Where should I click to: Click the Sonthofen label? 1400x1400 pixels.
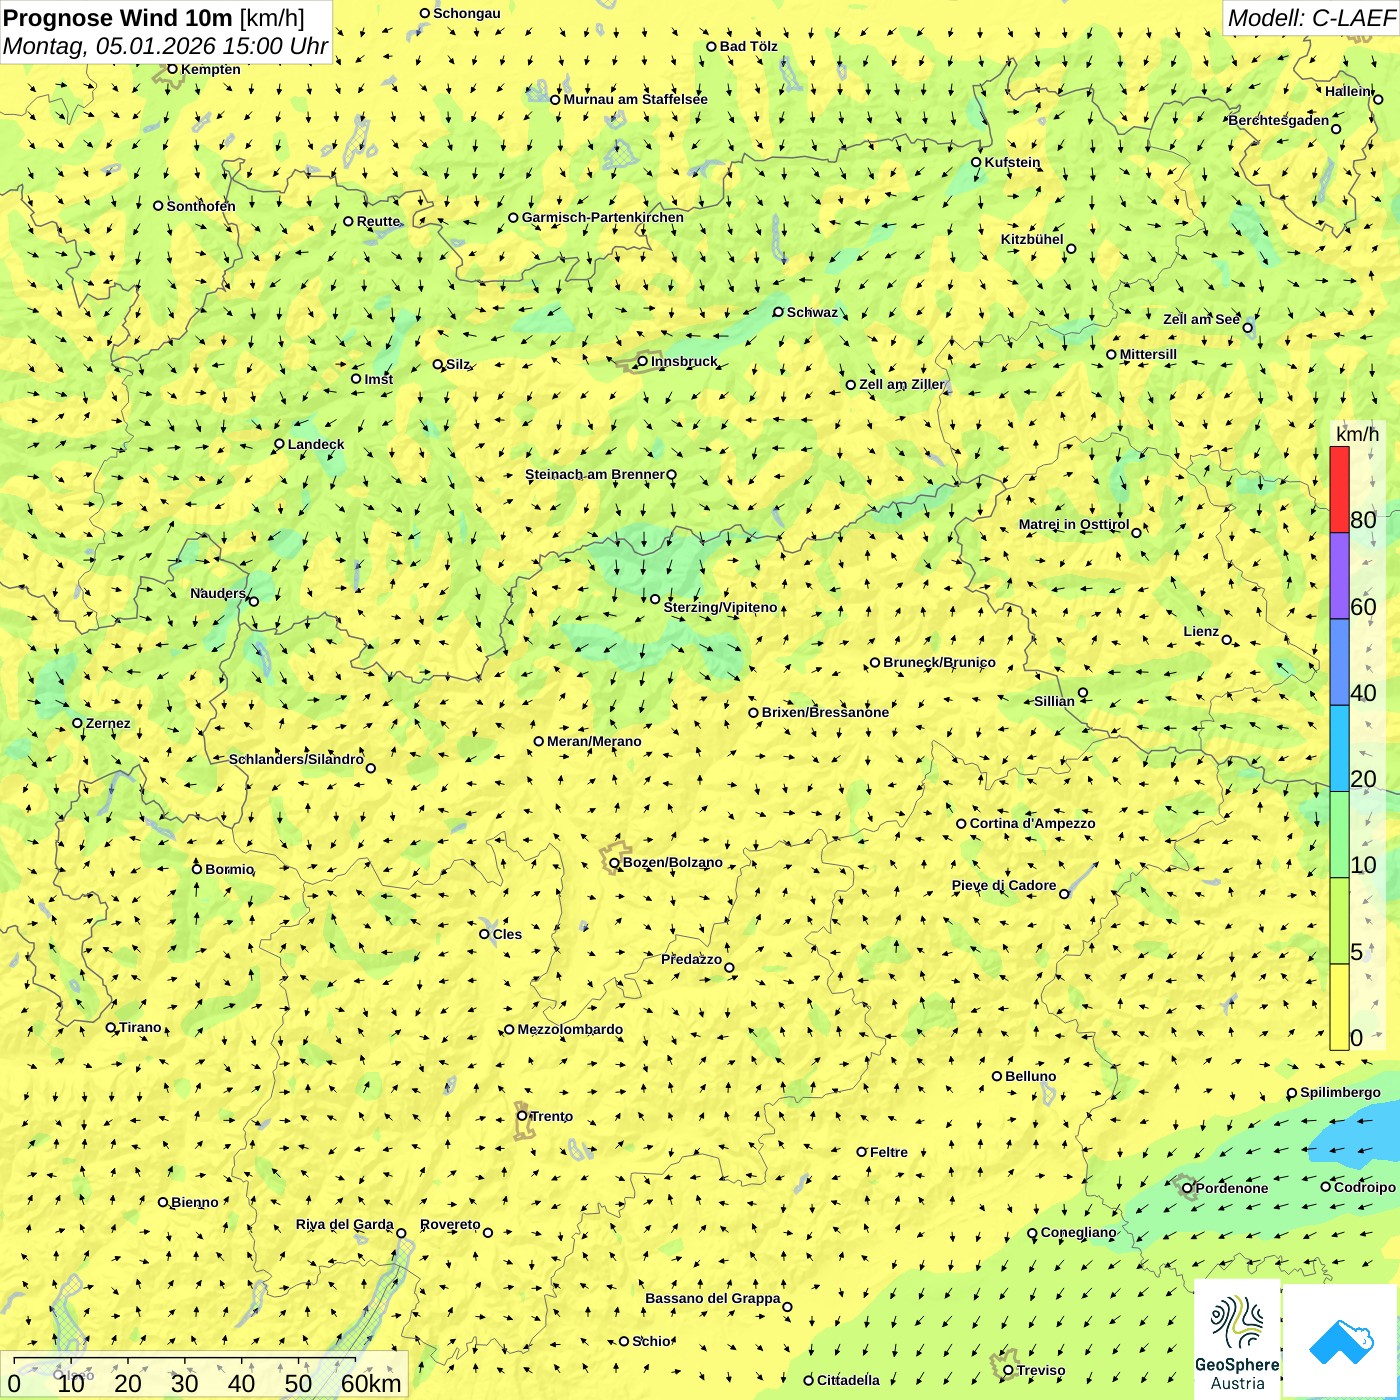point(201,206)
